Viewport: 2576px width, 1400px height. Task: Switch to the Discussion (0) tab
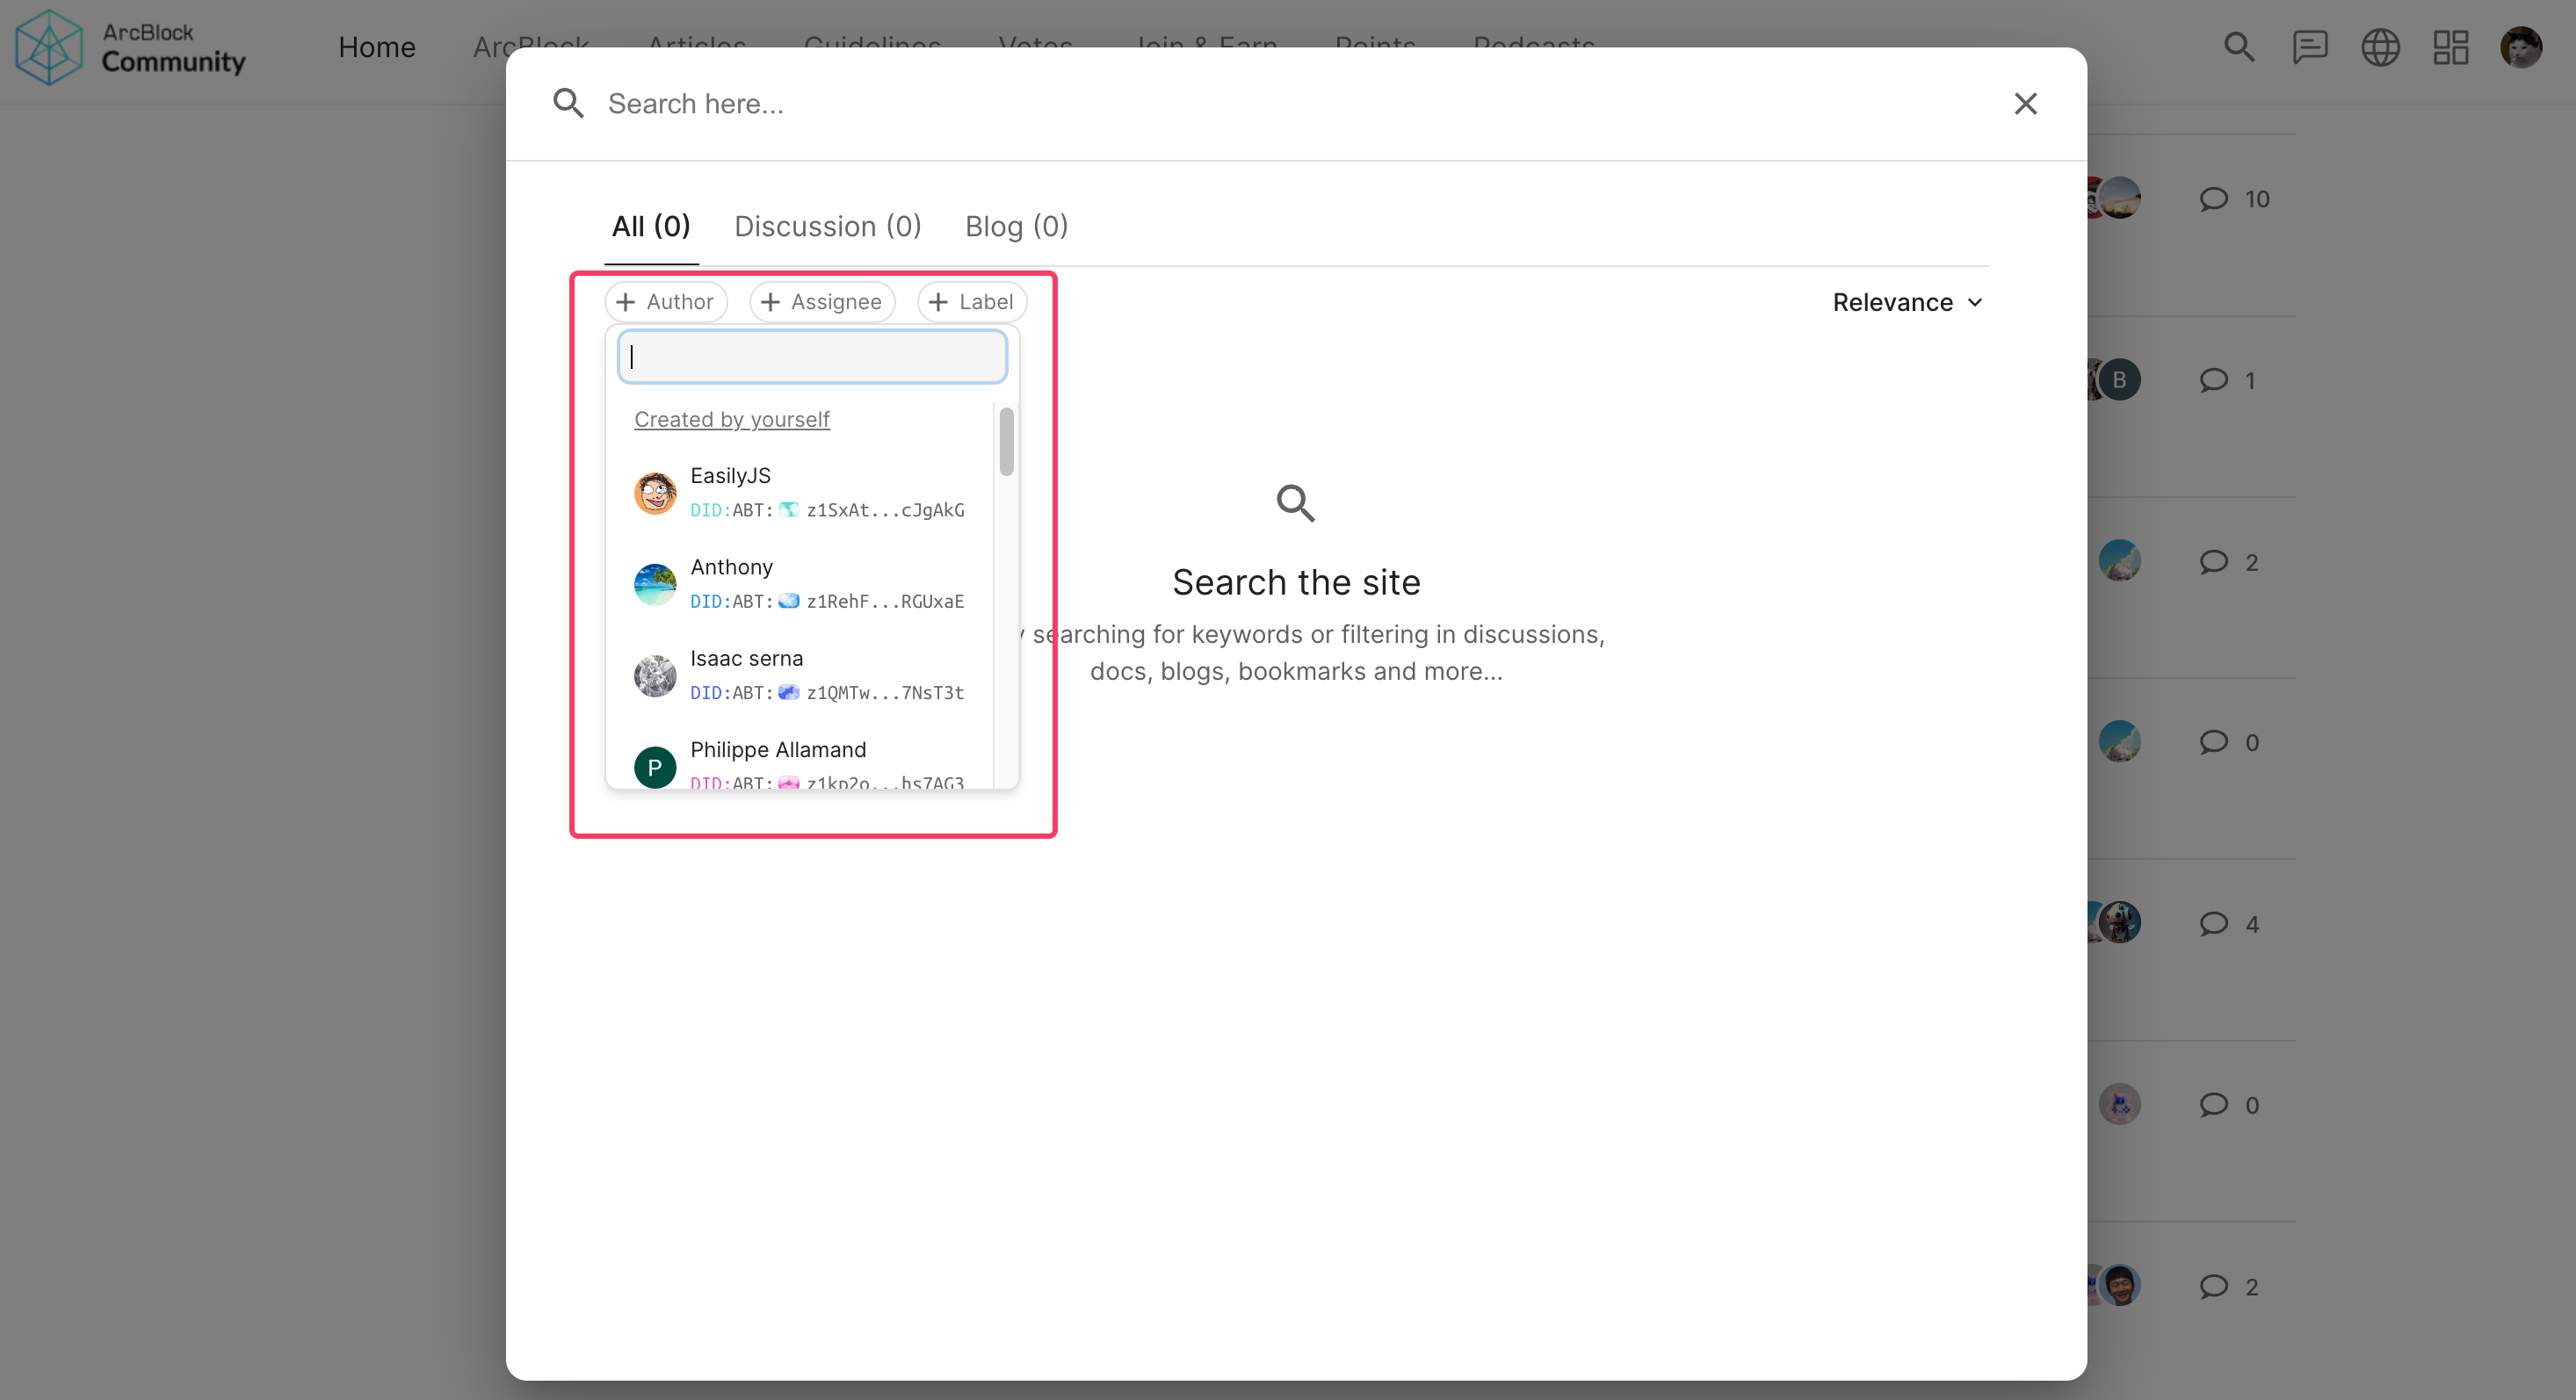pos(827,227)
